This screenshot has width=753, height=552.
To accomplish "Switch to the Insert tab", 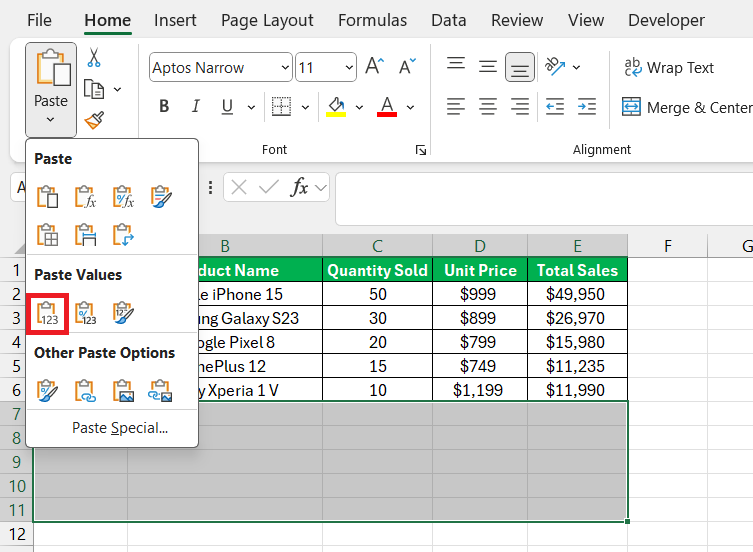I will click(x=175, y=20).
